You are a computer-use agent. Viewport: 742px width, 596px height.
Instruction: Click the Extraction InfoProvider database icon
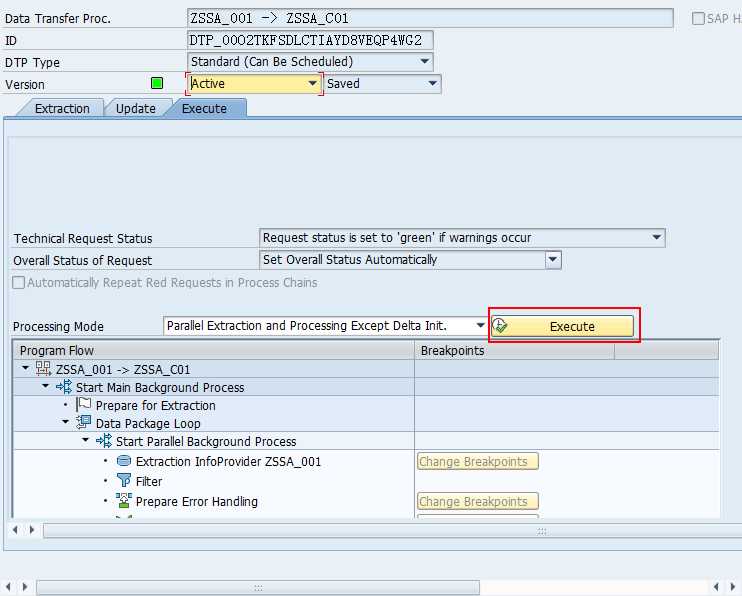[124, 461]
